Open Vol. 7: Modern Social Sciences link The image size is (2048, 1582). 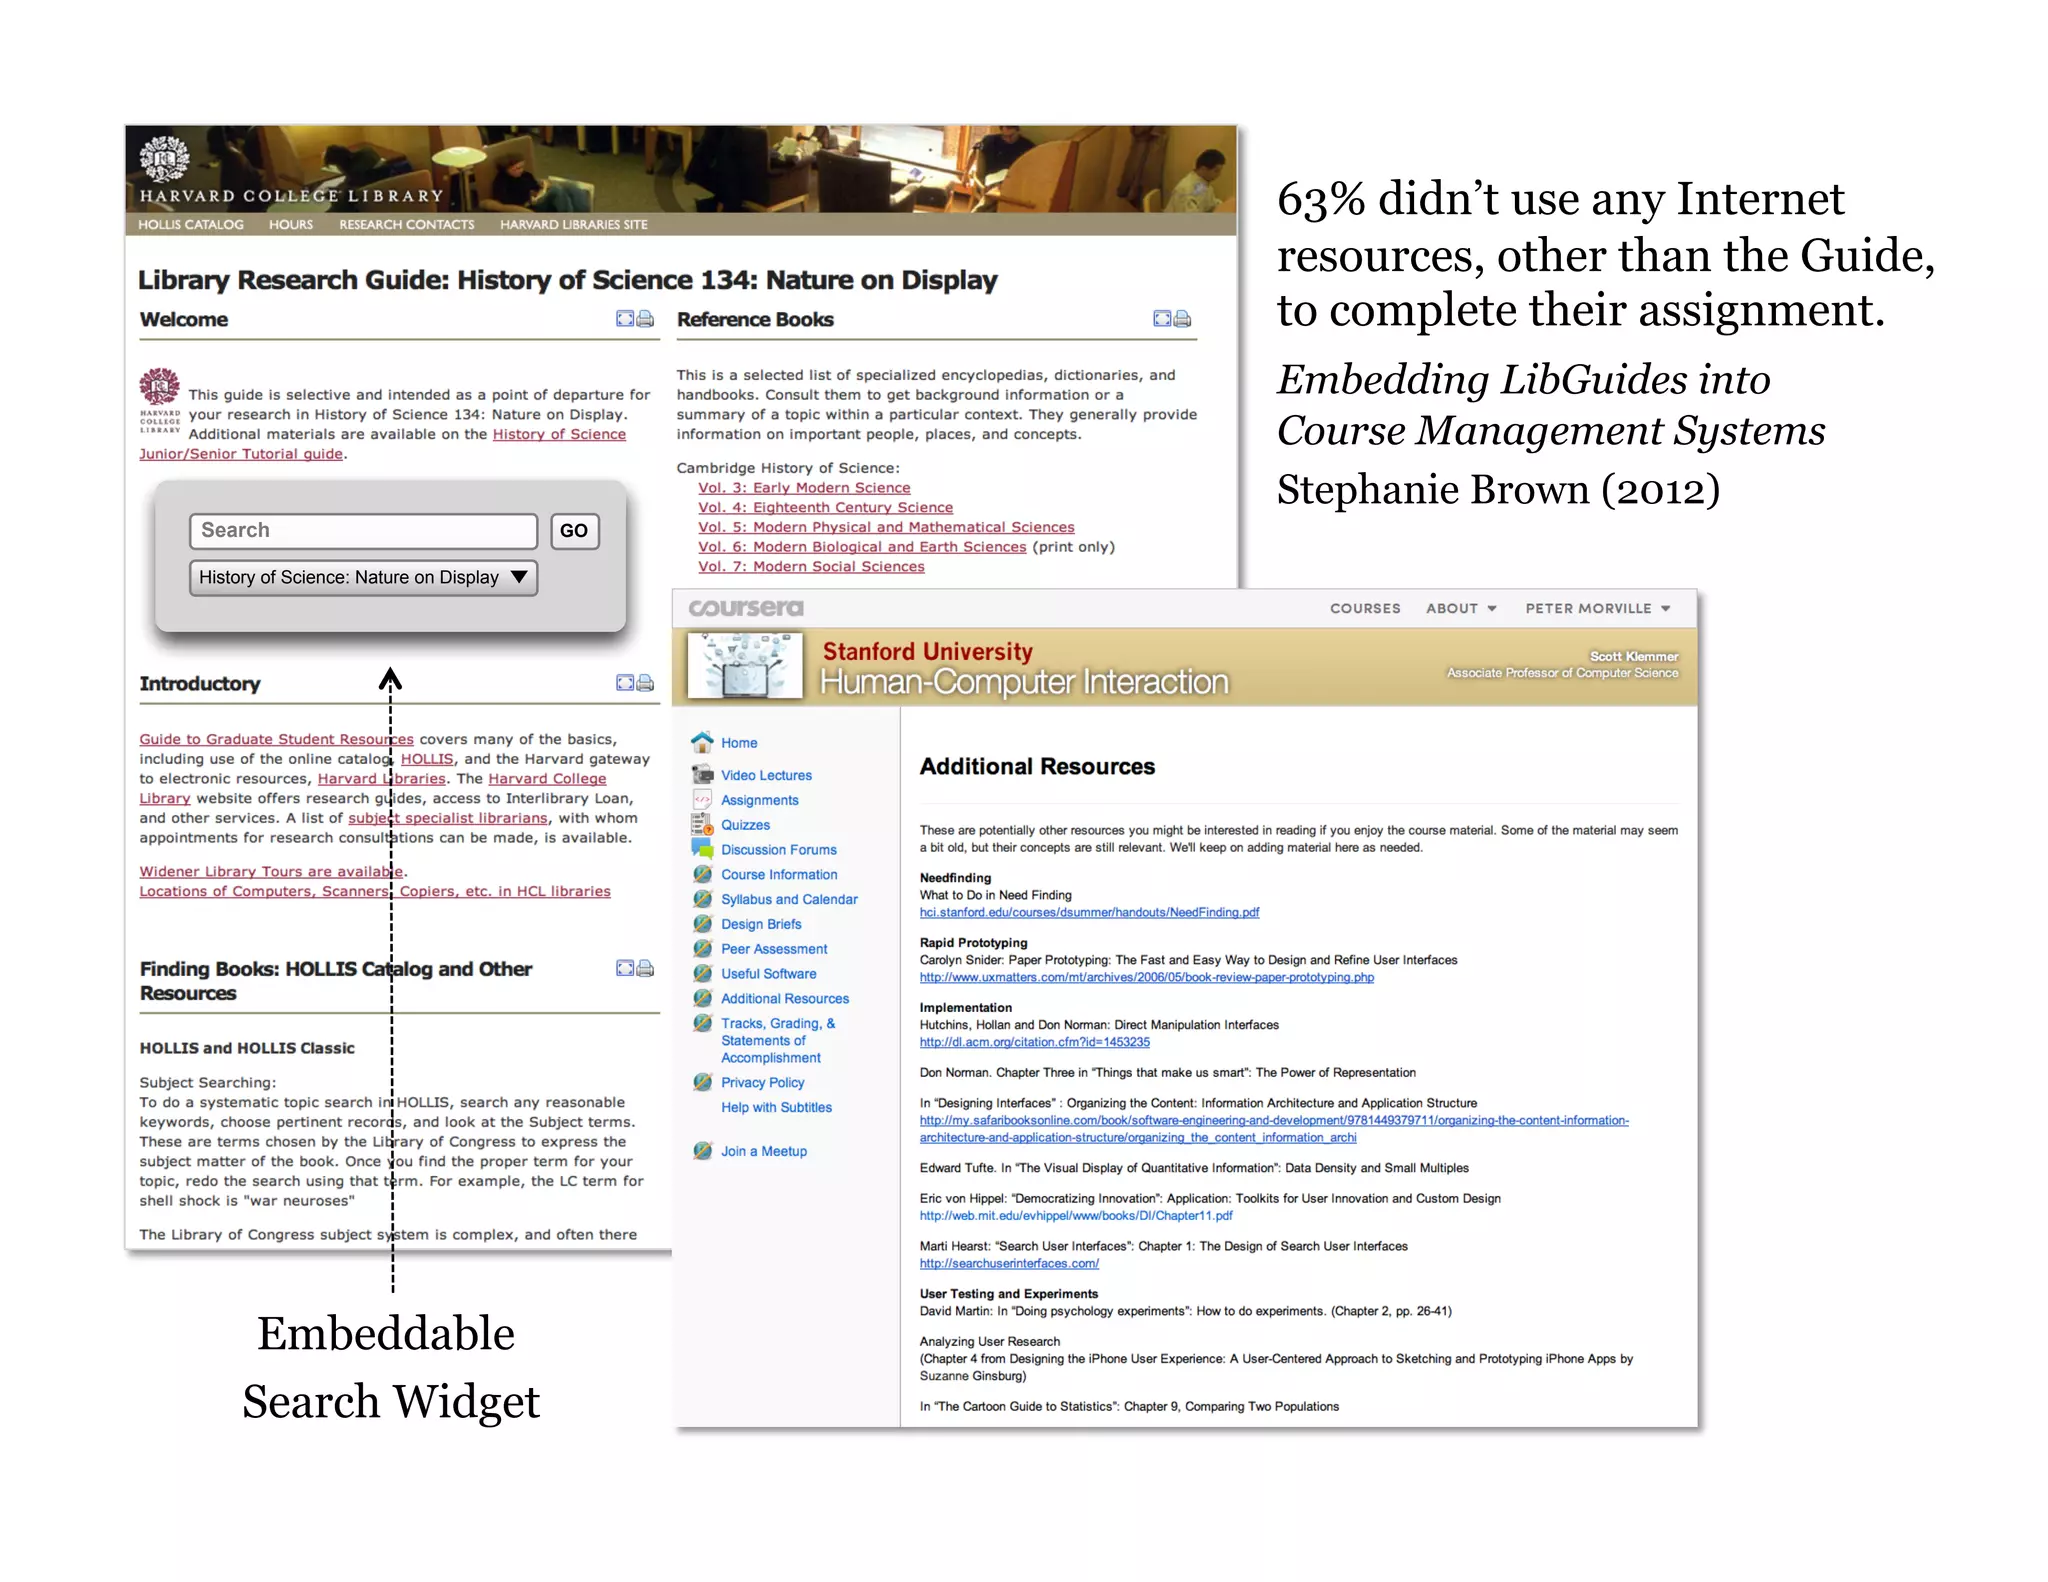pos(811,566)
